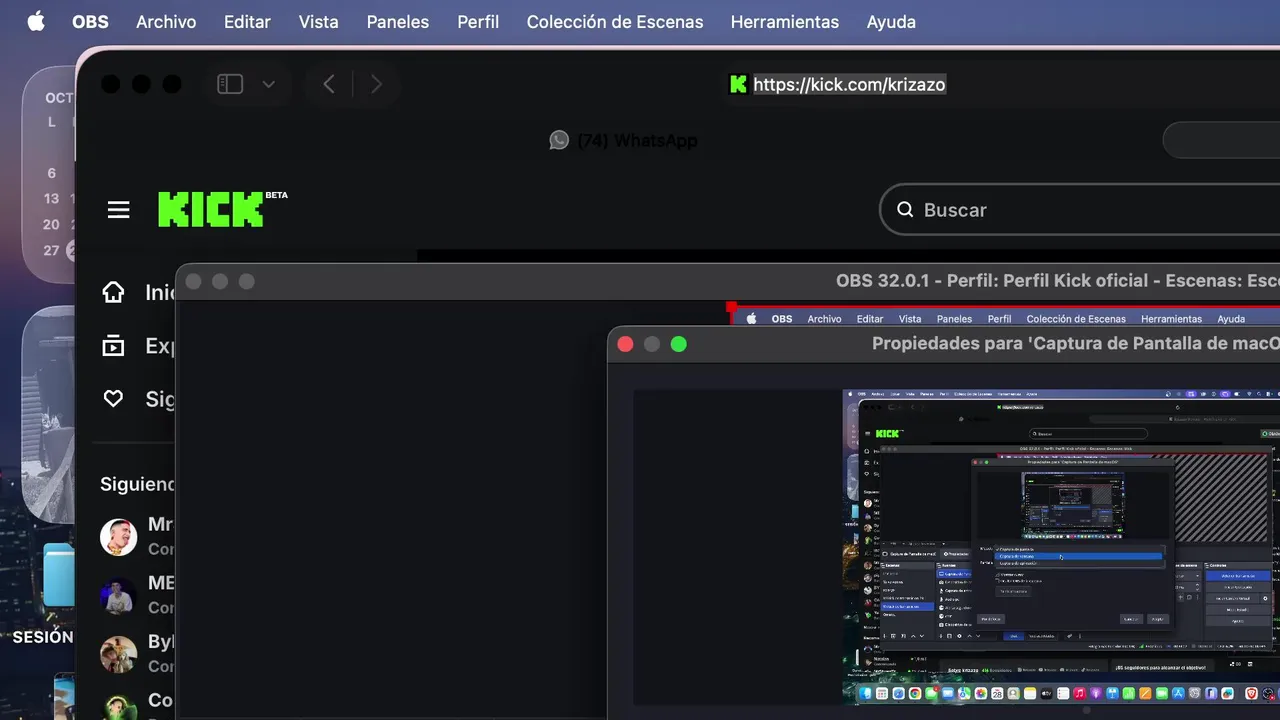The height and width of the screenshot is (720, 1280).
Task: Select day 20 in calendar widget
Action: 52,224
